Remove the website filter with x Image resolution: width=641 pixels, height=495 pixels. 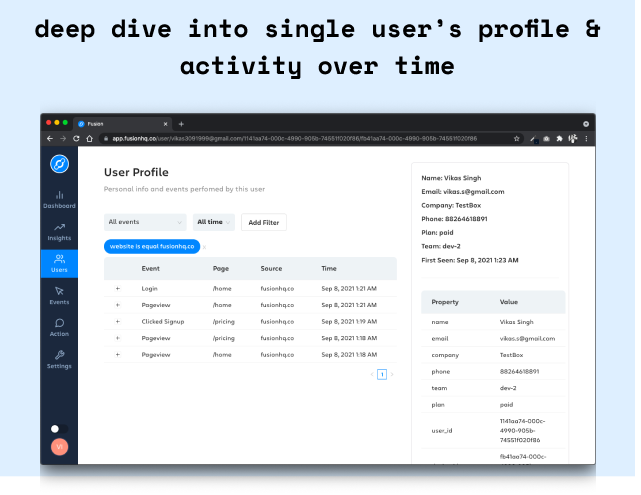(204, 247)
